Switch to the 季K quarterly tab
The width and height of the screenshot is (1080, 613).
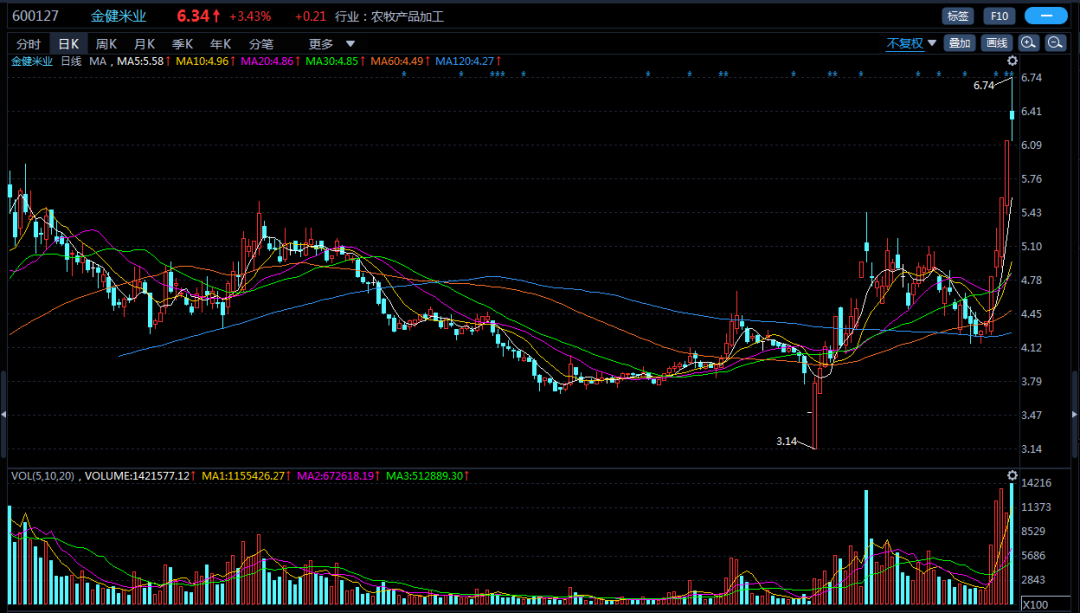183,44
